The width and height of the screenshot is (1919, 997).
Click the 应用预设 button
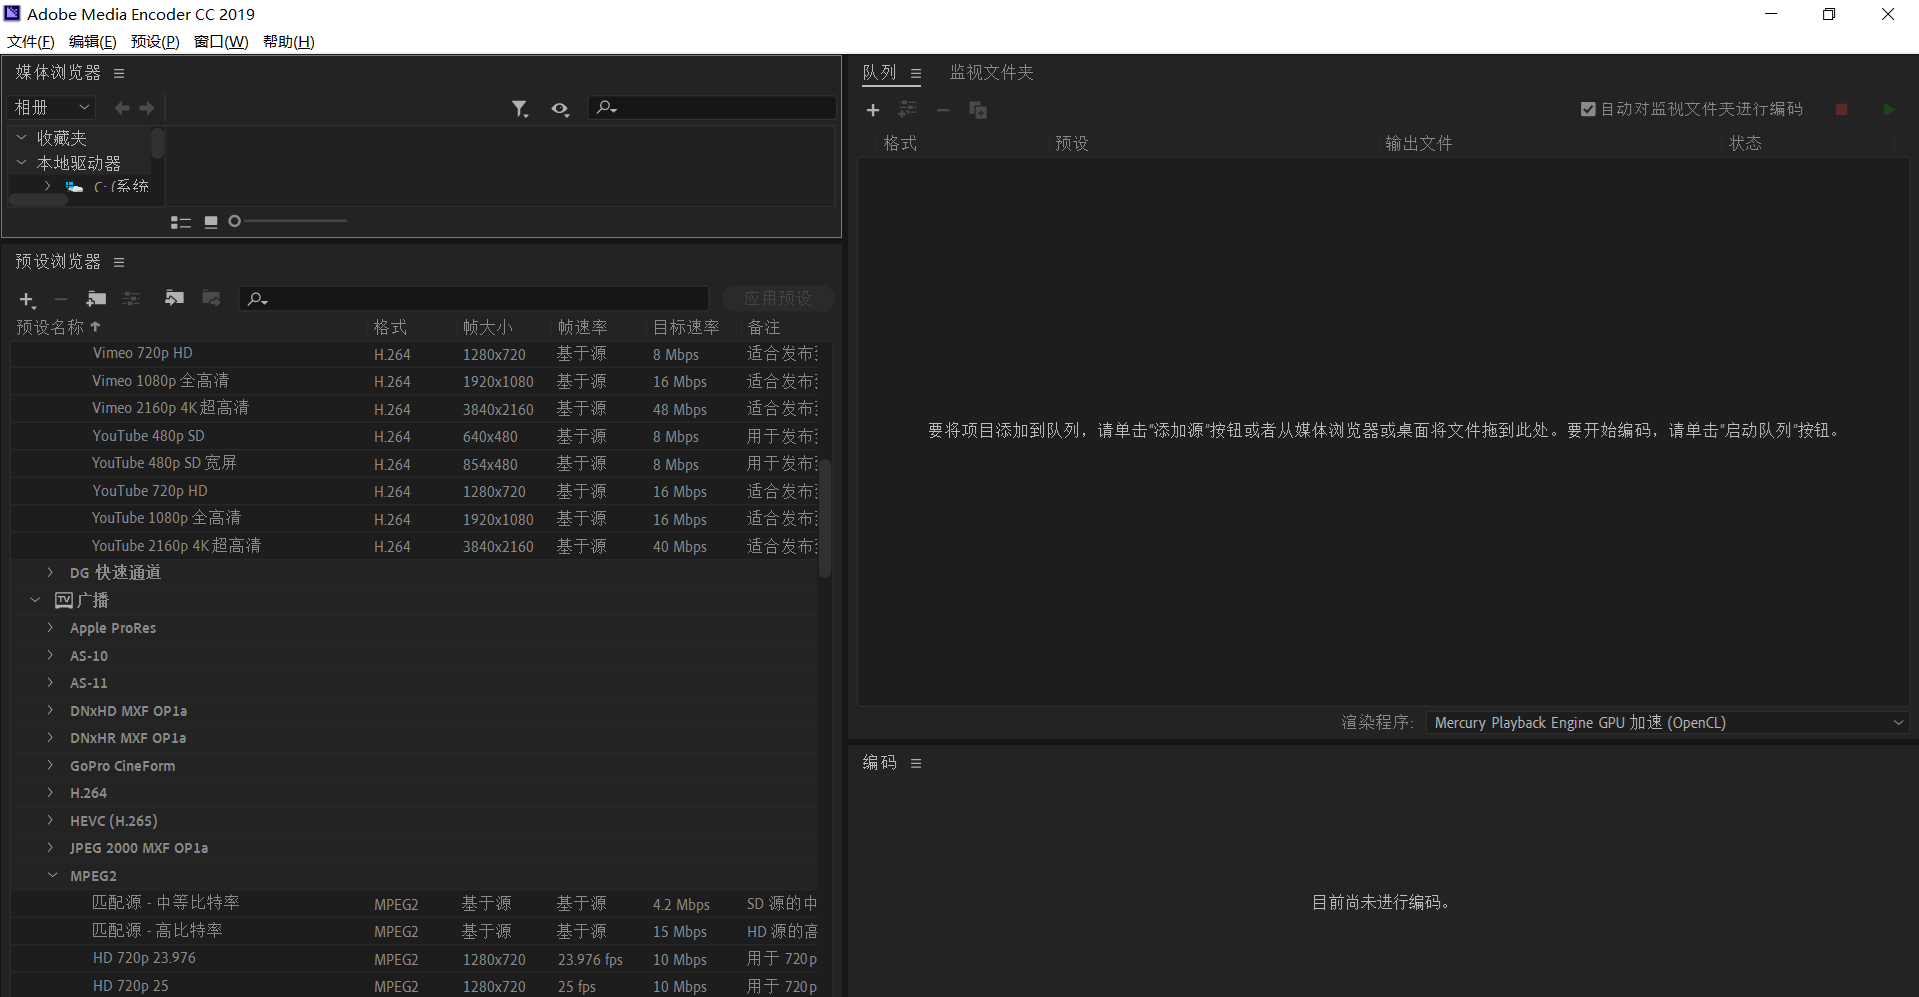778,297
